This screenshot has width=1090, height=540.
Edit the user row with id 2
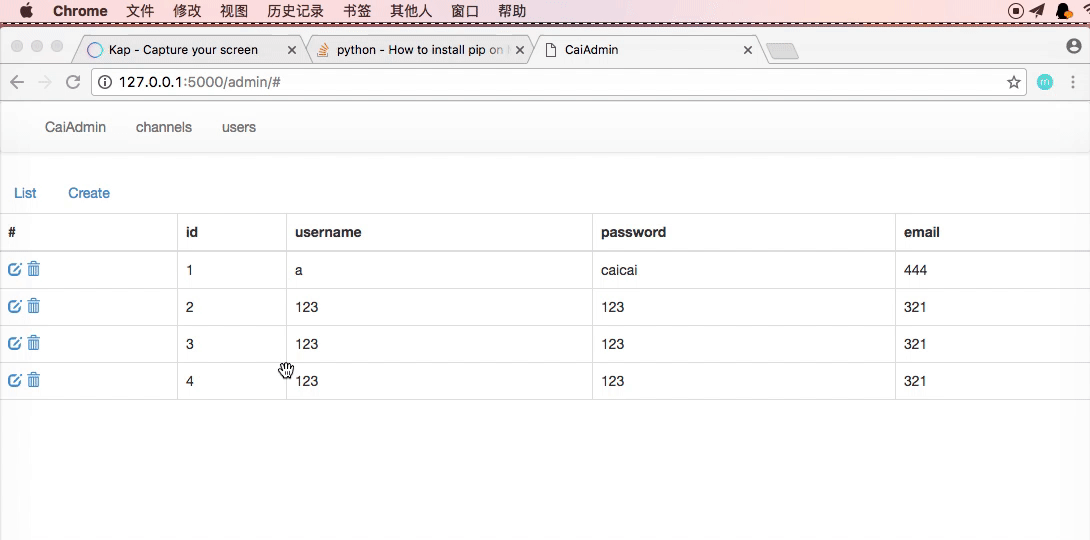coord(15,306)
